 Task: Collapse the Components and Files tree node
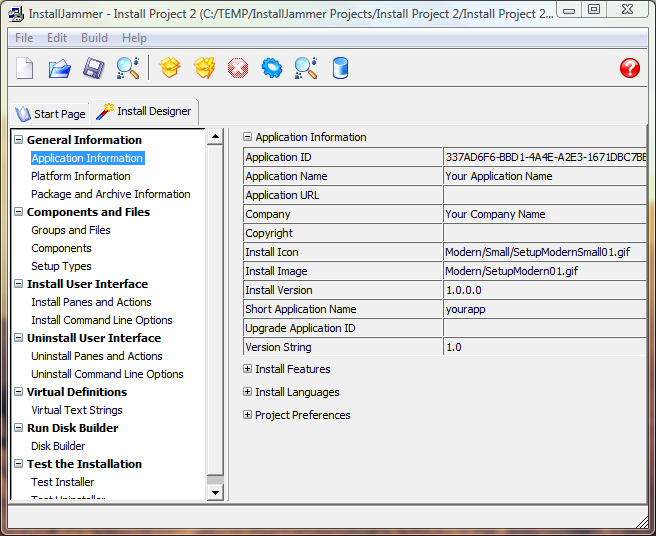tap(18, 212)
